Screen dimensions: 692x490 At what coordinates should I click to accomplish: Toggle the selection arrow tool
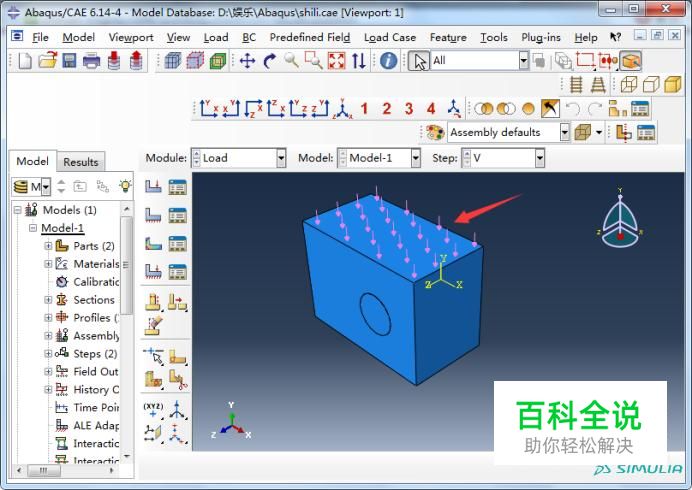[418, 60]
